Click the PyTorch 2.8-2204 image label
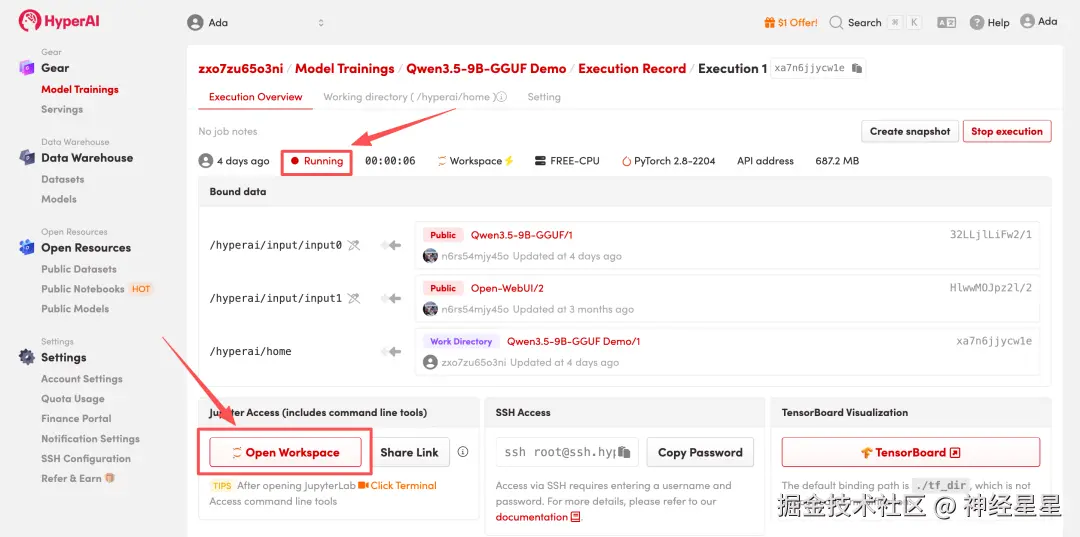This screenshot has height=537, width=1080. tap(669, 161)
